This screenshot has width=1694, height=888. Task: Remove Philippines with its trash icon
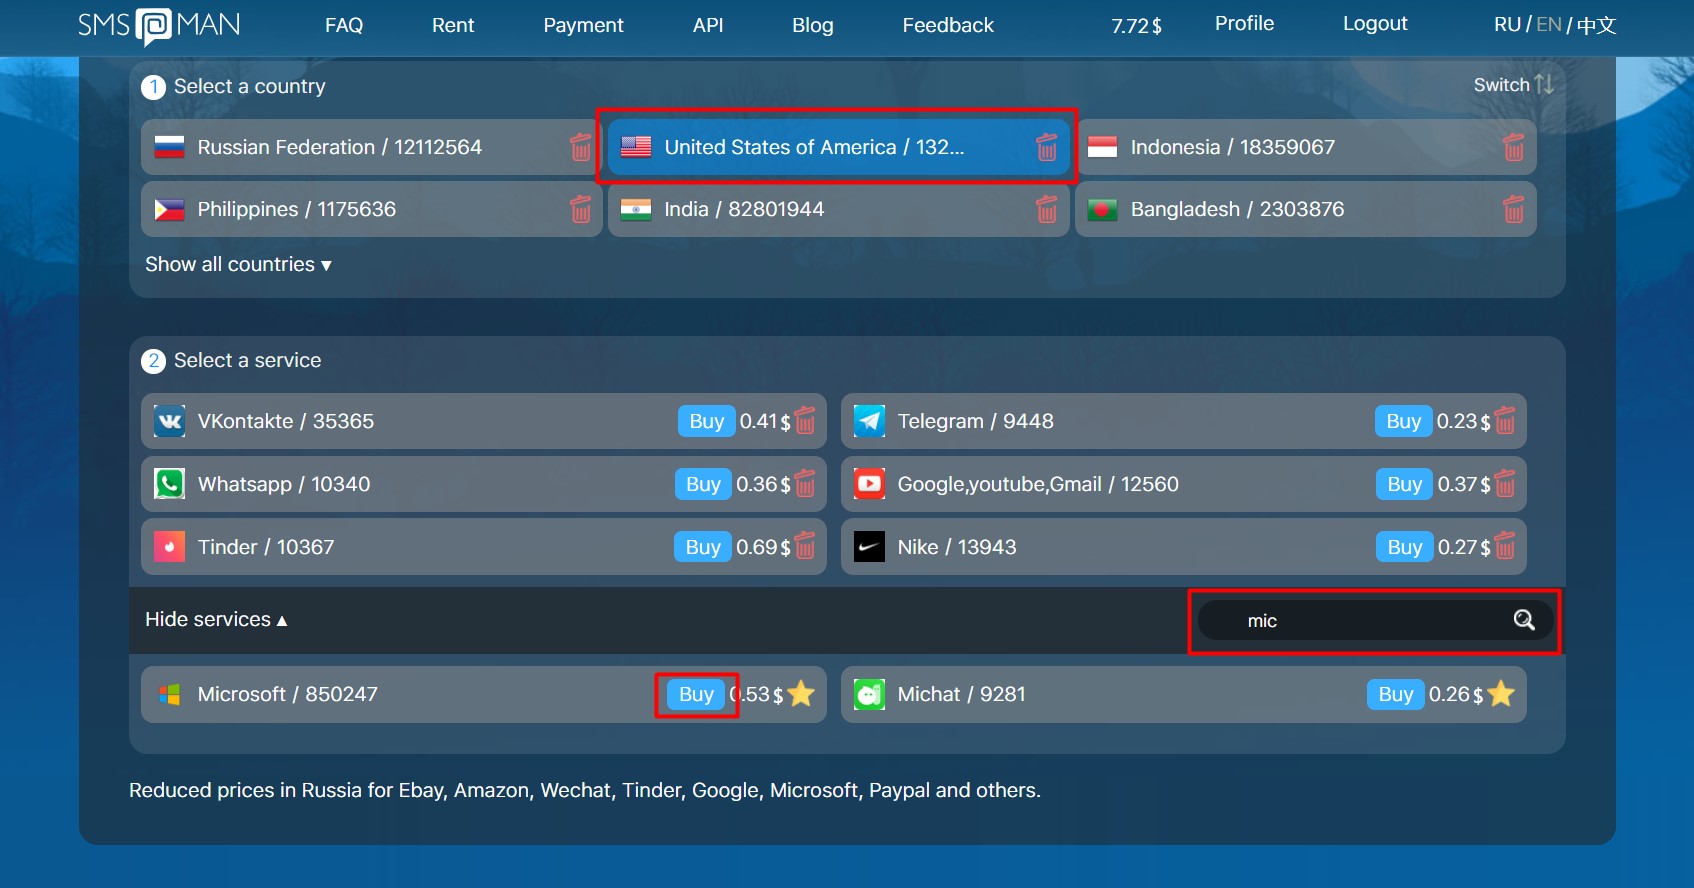580,209
